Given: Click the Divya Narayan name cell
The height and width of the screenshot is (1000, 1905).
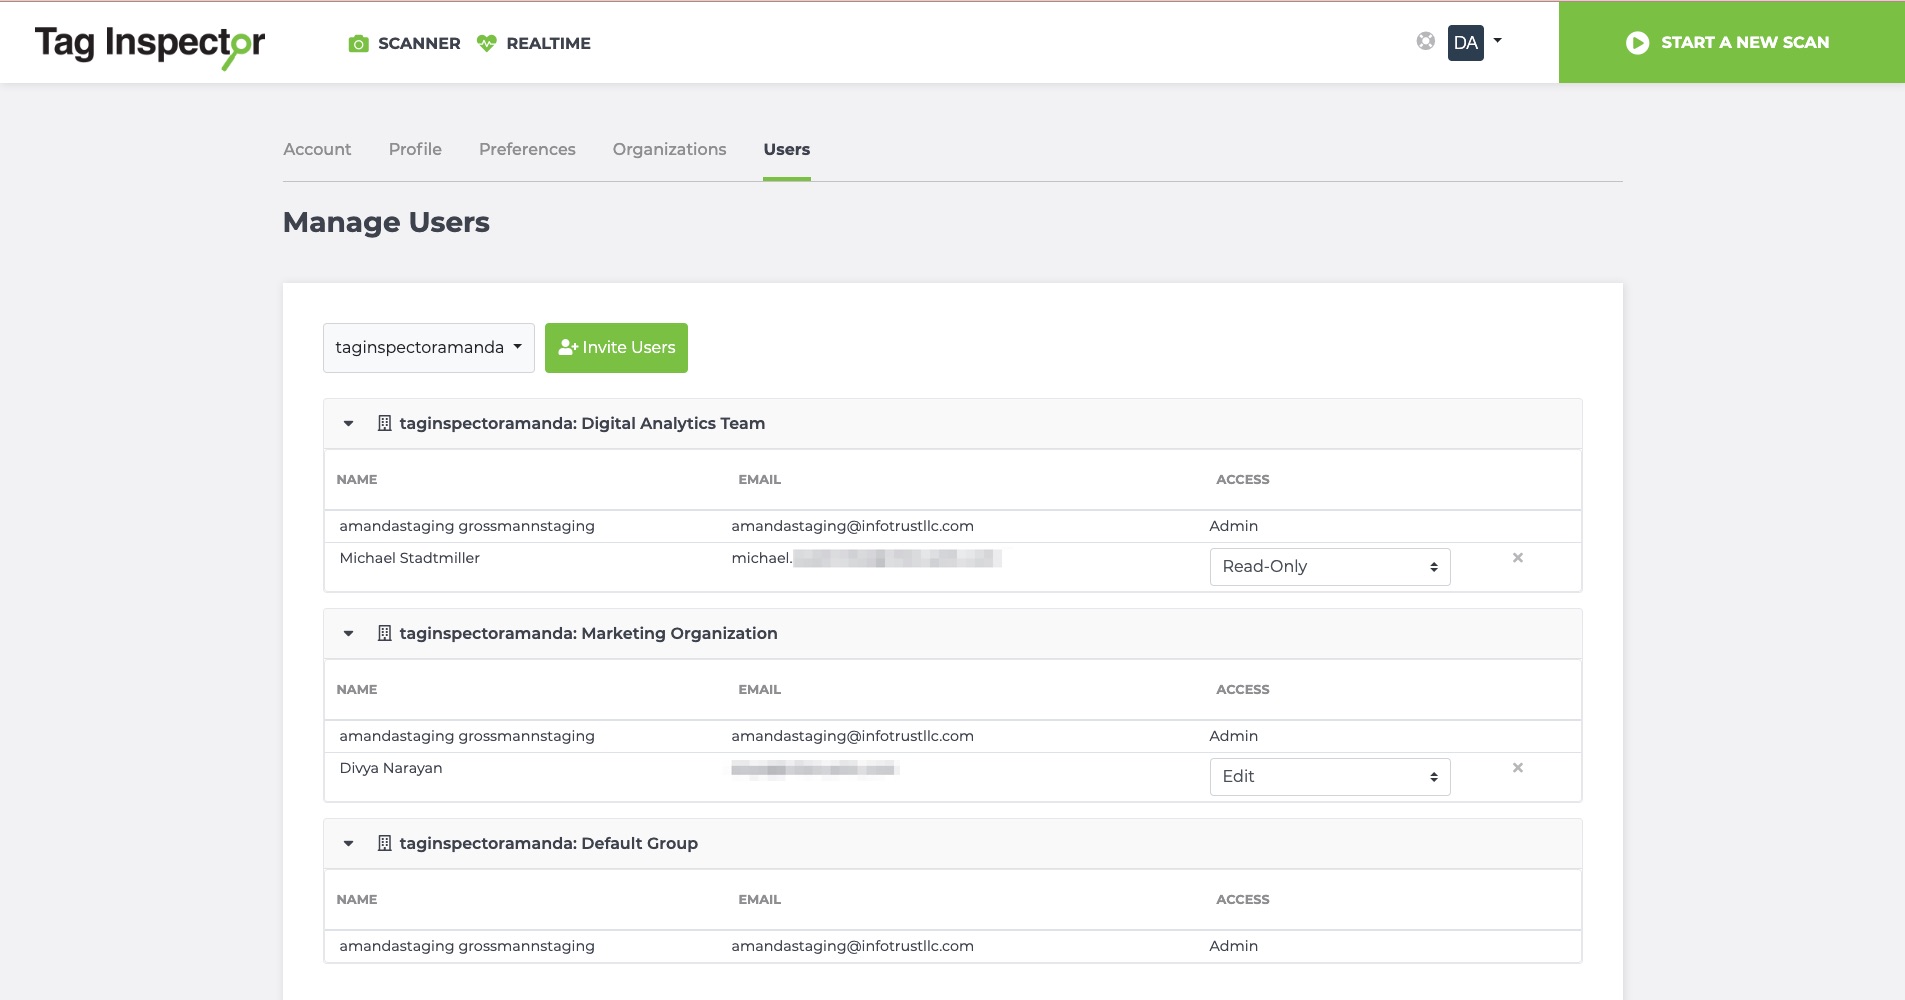Looking at the screenshot, I should (391, 768).
